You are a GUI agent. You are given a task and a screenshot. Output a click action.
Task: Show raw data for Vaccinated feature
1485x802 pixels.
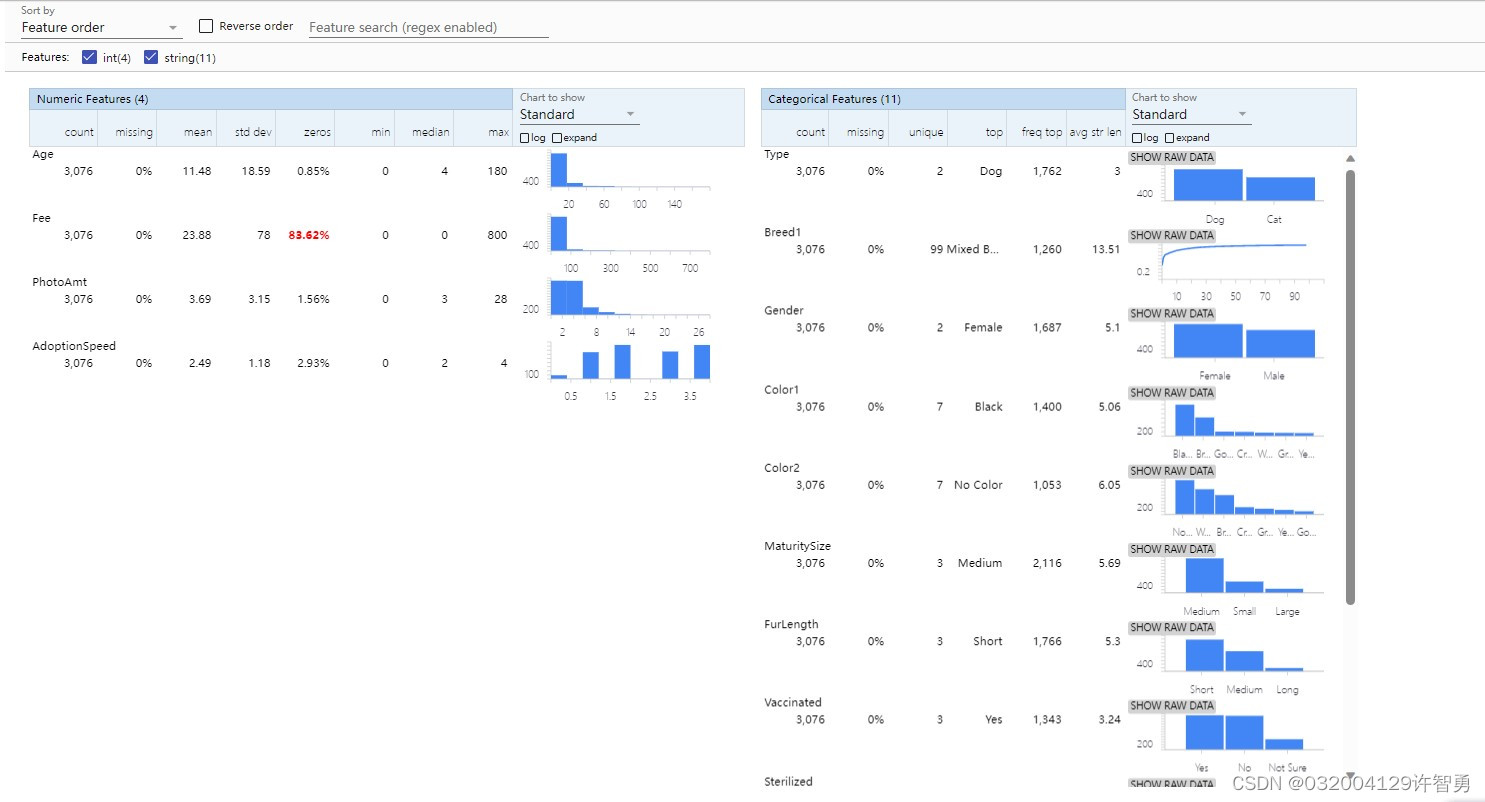click(1172, 706)
